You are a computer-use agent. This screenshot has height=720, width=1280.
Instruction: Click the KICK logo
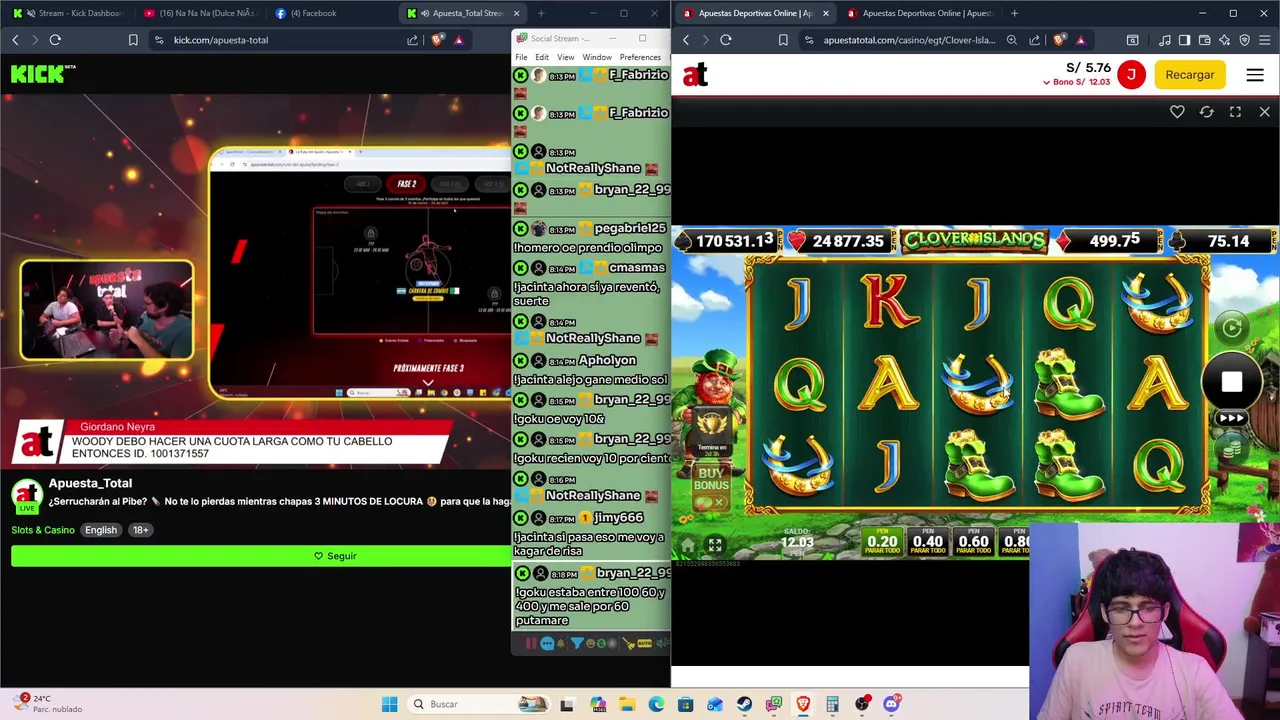43,74
